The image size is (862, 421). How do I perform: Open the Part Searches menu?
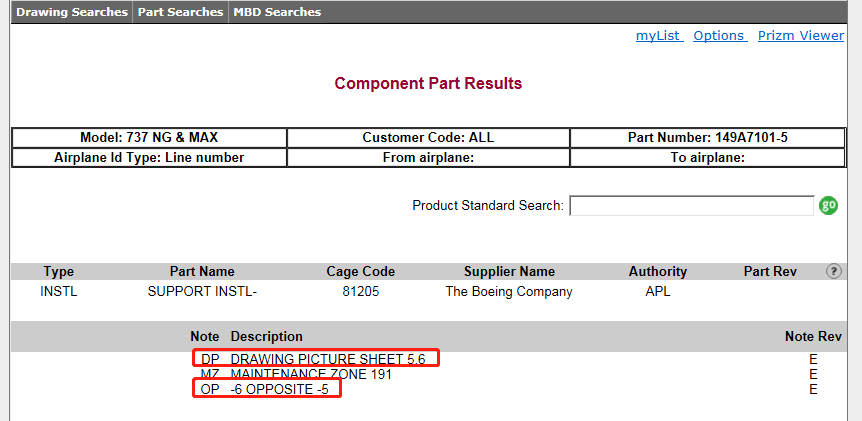pos(180,12)
